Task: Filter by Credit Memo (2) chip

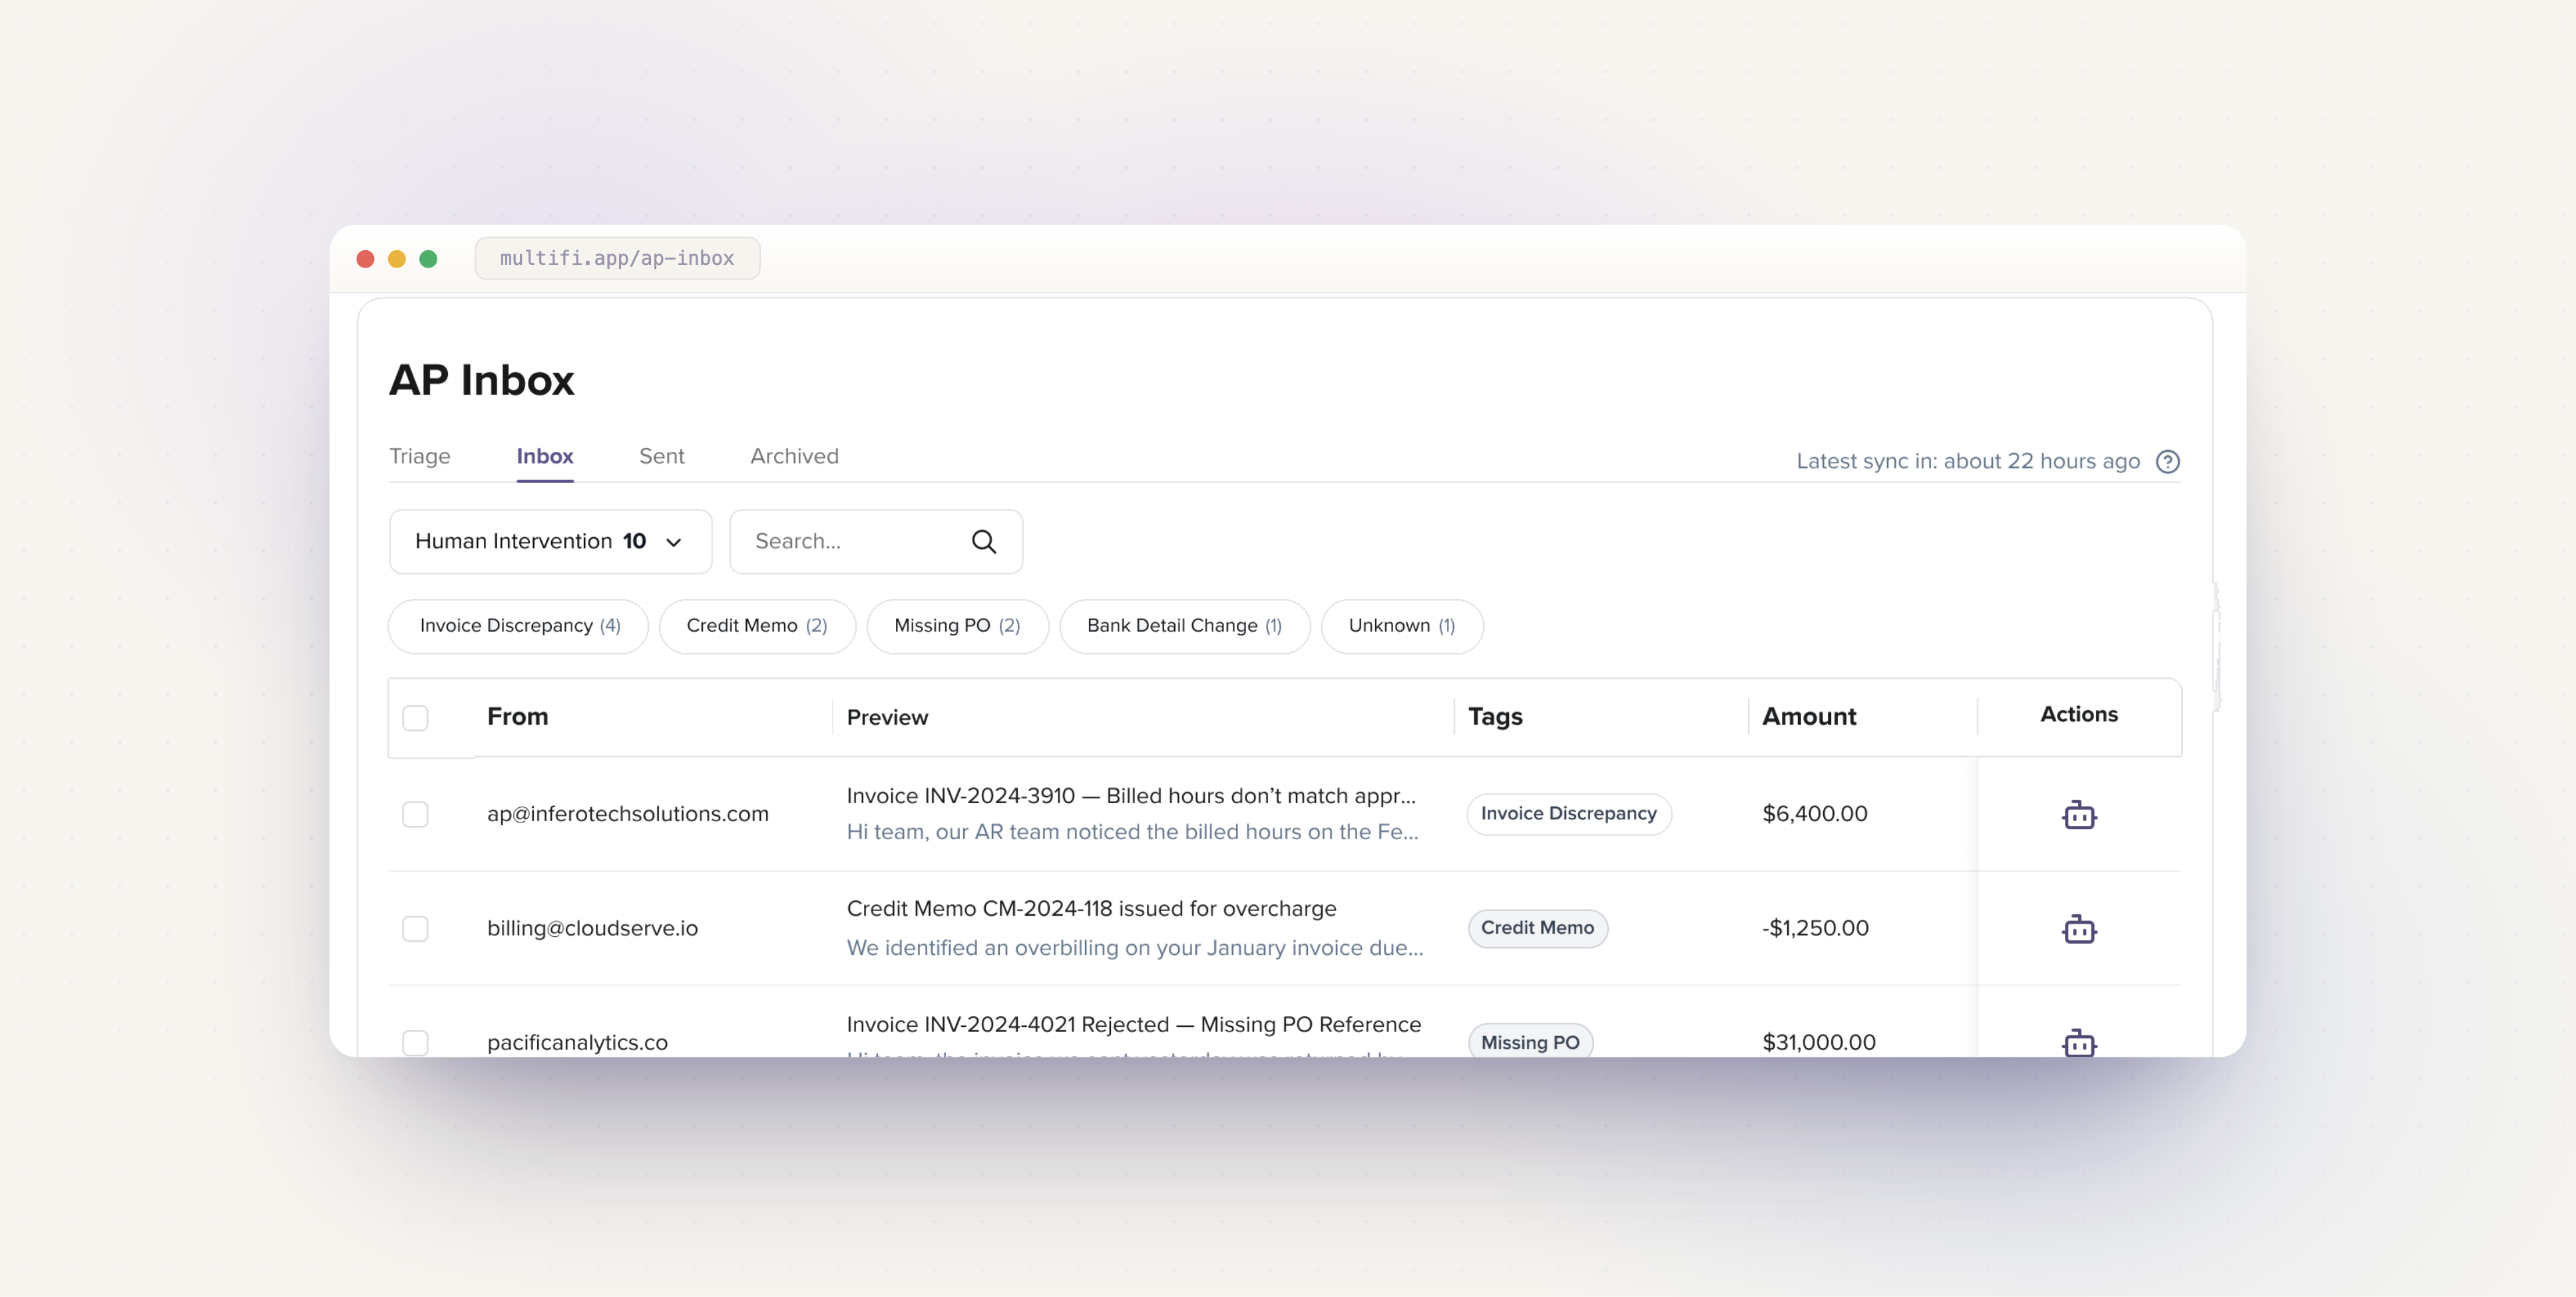Action: (x=757, y=626)
